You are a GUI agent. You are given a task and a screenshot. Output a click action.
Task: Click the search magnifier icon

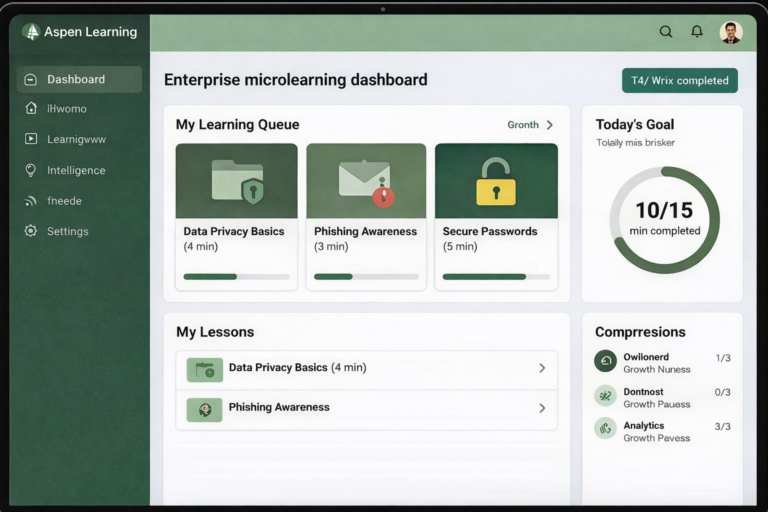pos(666,32)
